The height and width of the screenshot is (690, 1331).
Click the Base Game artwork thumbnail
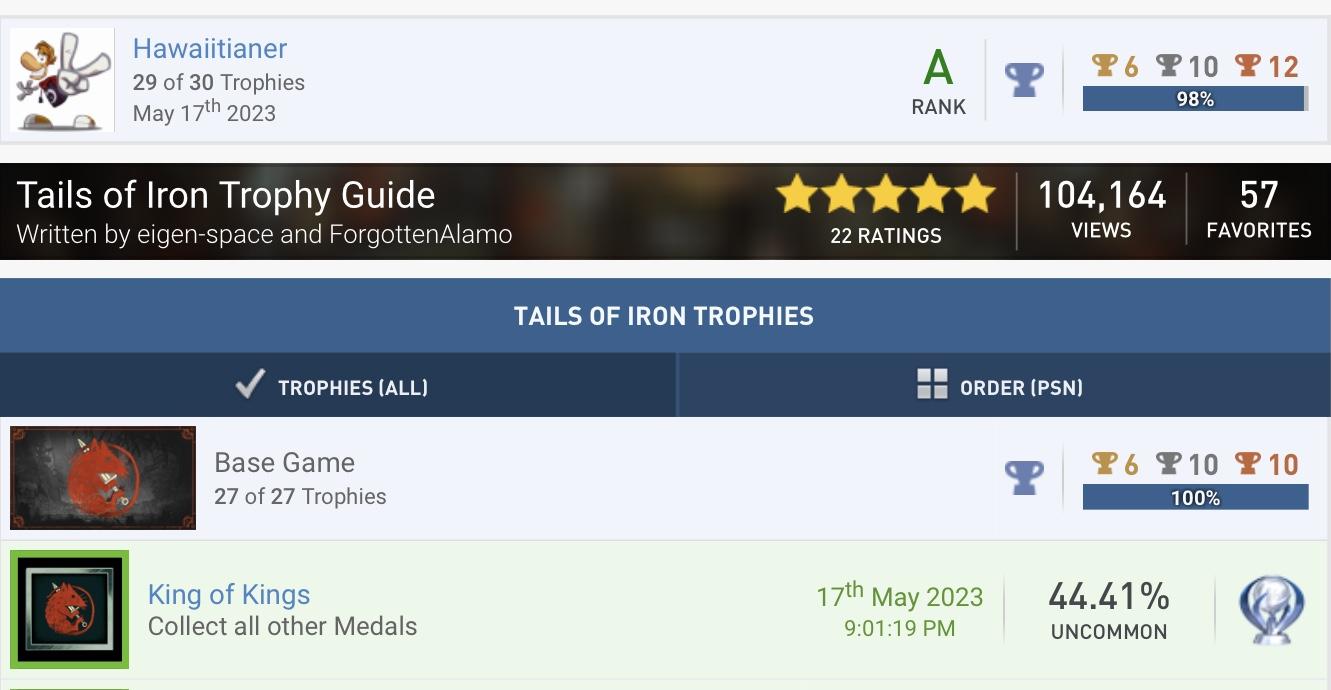point(103,478)
